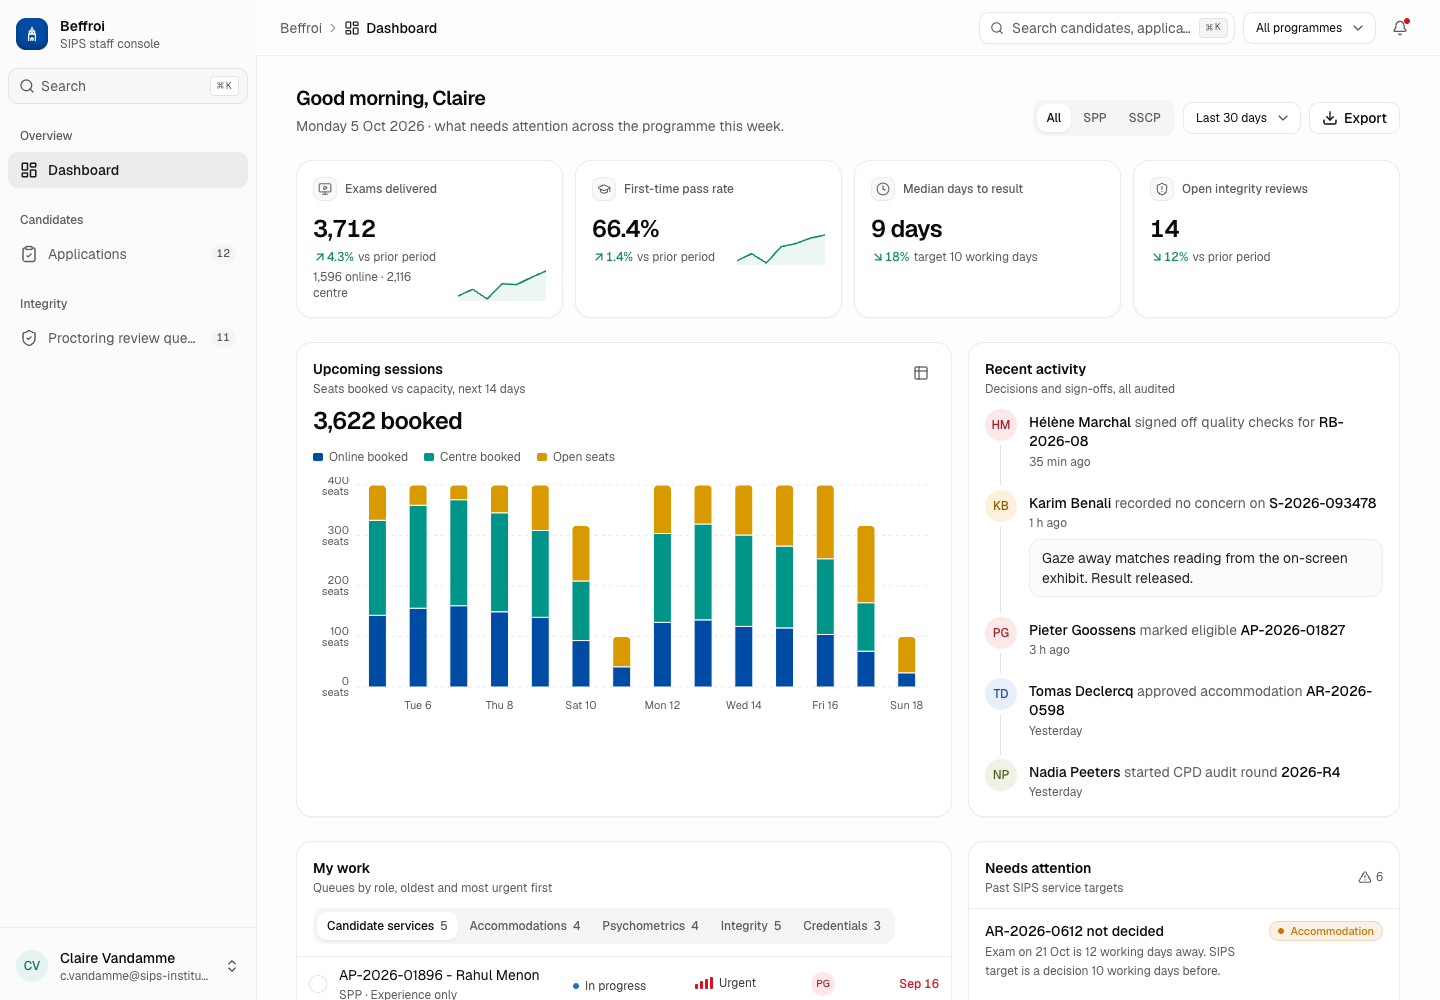The width and height of the screenshot is (1440, 1000).
Task: Click the Beffroi breadcrumb link
Action: click(301, 28)
